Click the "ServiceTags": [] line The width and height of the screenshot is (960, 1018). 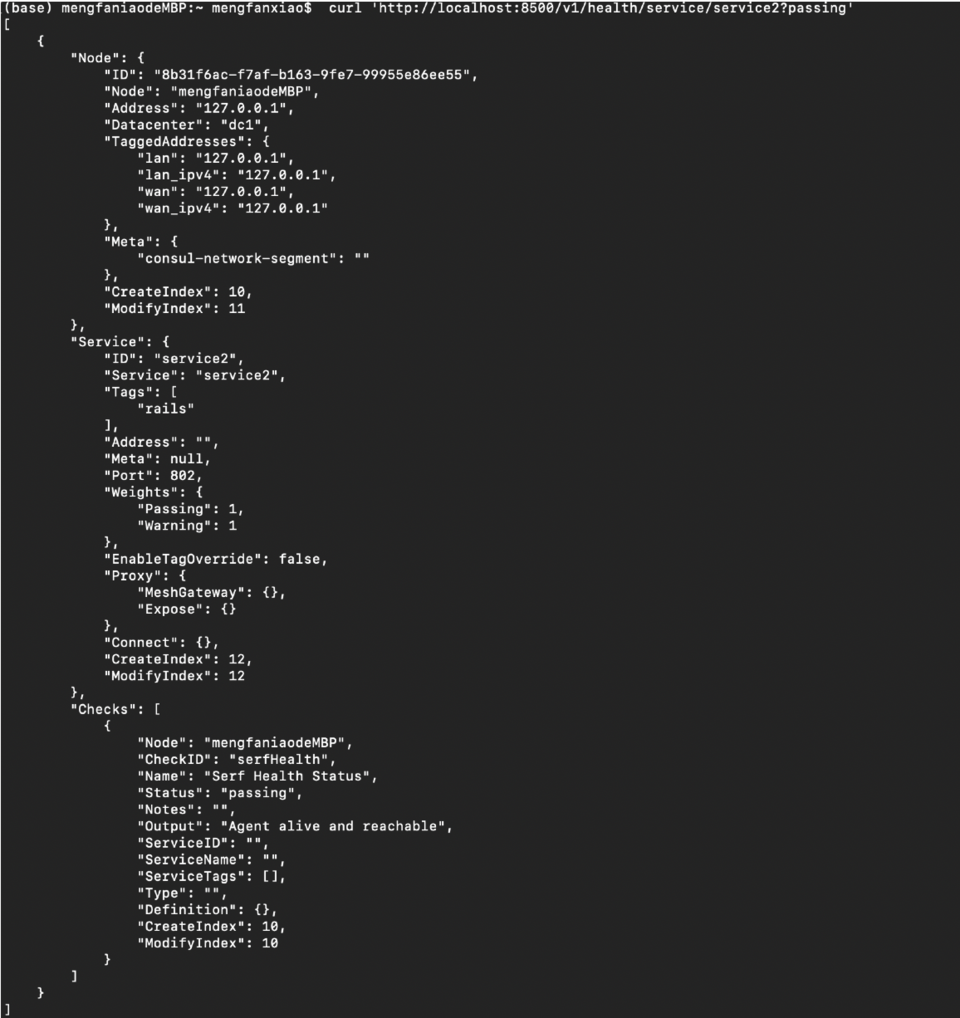211,876
